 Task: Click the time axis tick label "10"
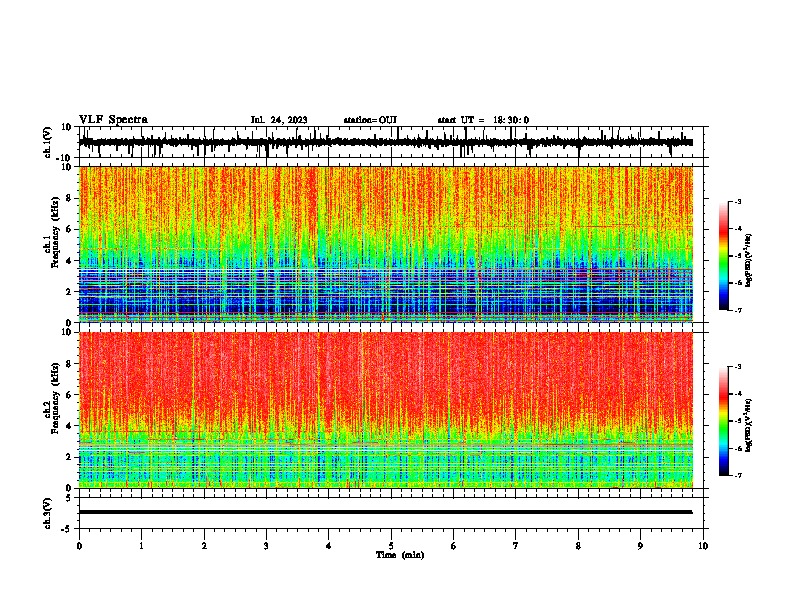click(x=703, y=546)
